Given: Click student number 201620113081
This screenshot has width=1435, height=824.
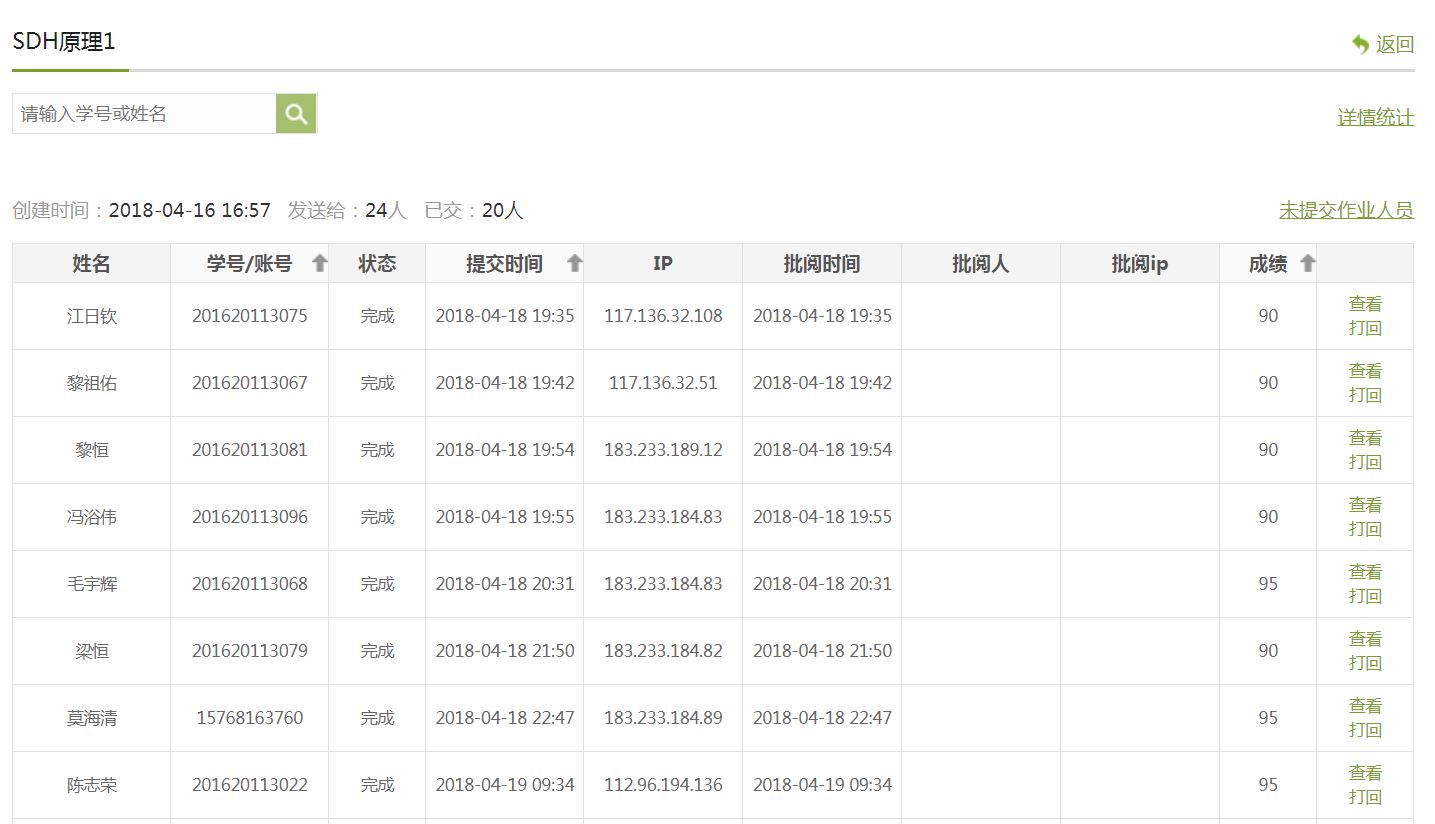Looking at the screenshot, I should tap(250, 450).
